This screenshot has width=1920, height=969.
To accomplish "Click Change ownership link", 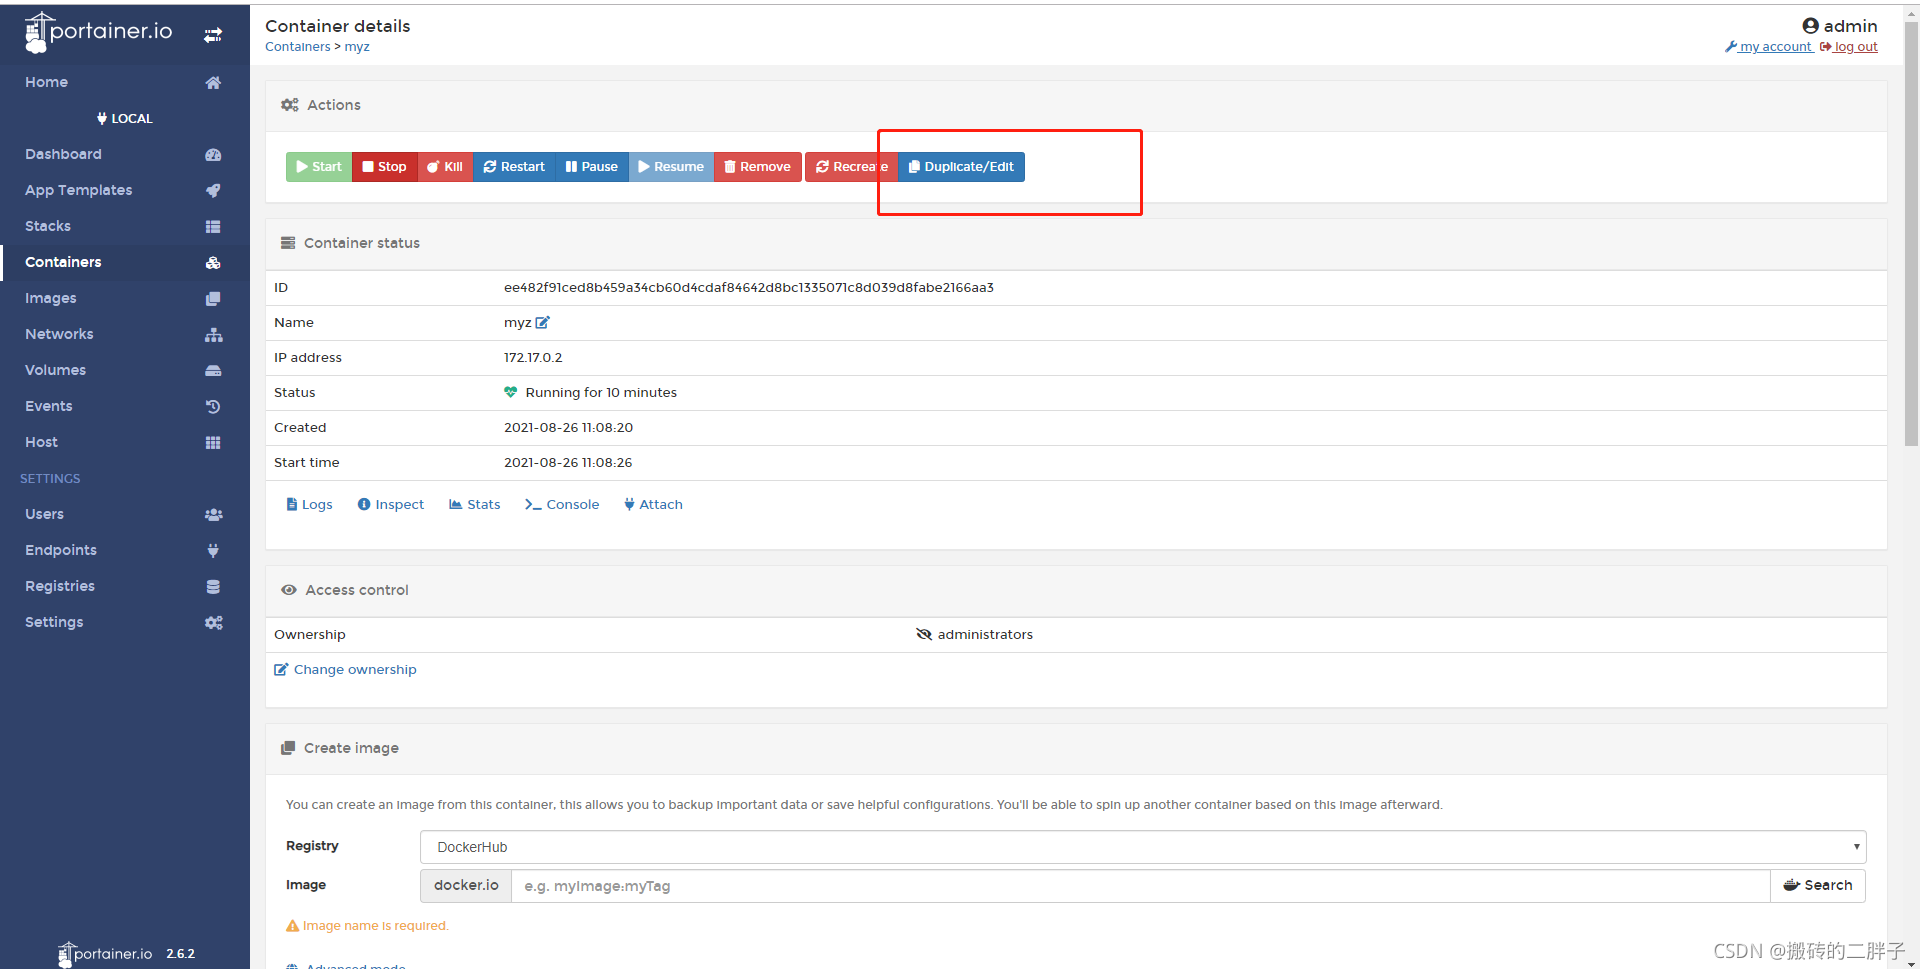I will [345, 670].
